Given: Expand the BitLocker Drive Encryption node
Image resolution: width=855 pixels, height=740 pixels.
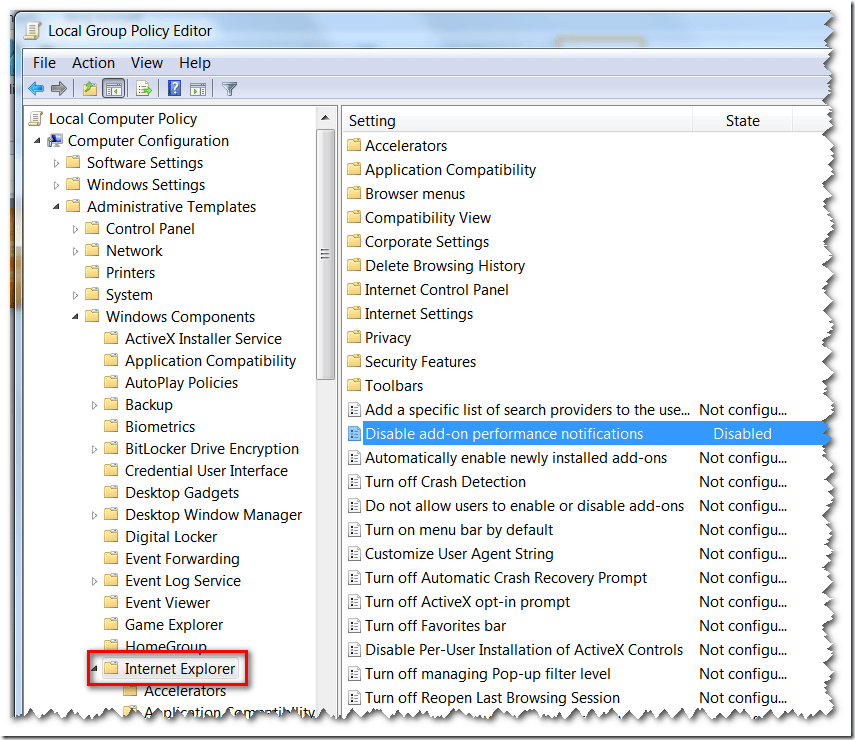Looking at the screenshot, I should coord(95,449).
